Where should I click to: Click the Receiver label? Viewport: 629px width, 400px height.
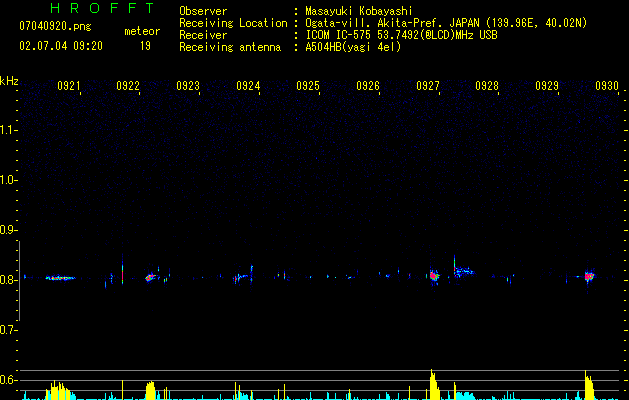click(203, 35)
